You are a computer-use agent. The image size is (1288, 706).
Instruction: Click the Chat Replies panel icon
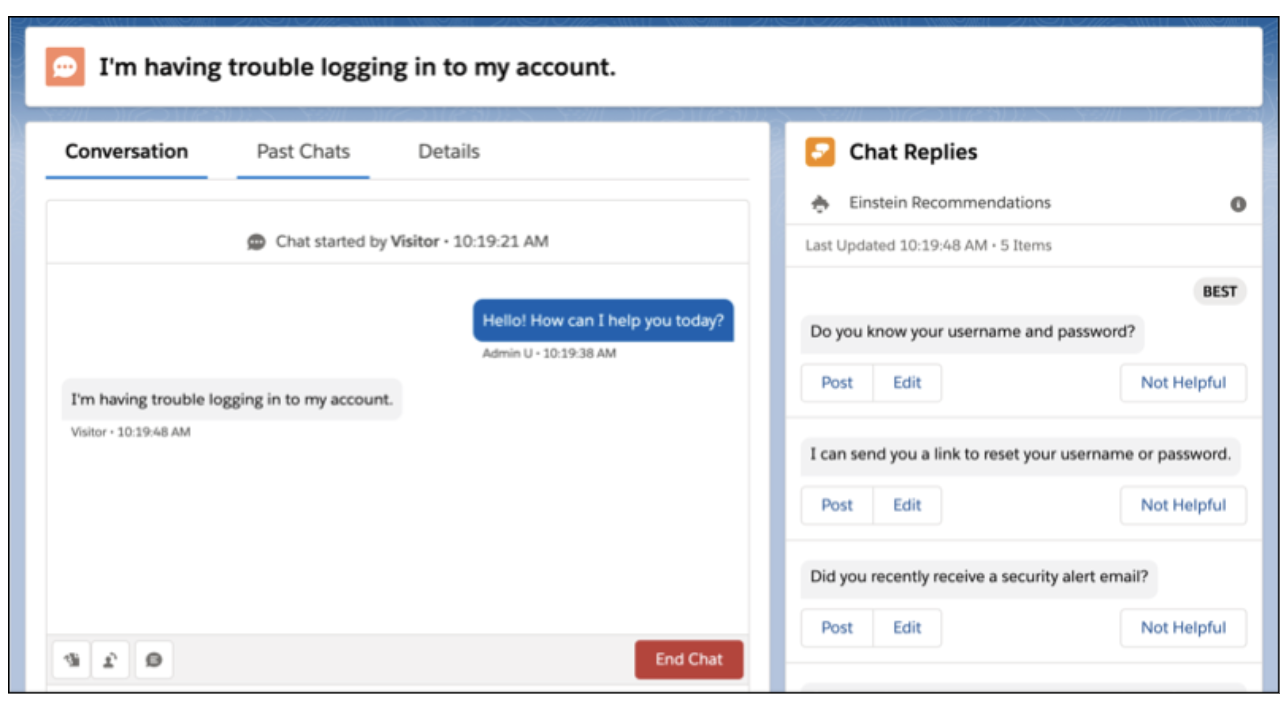click(820, 152)
